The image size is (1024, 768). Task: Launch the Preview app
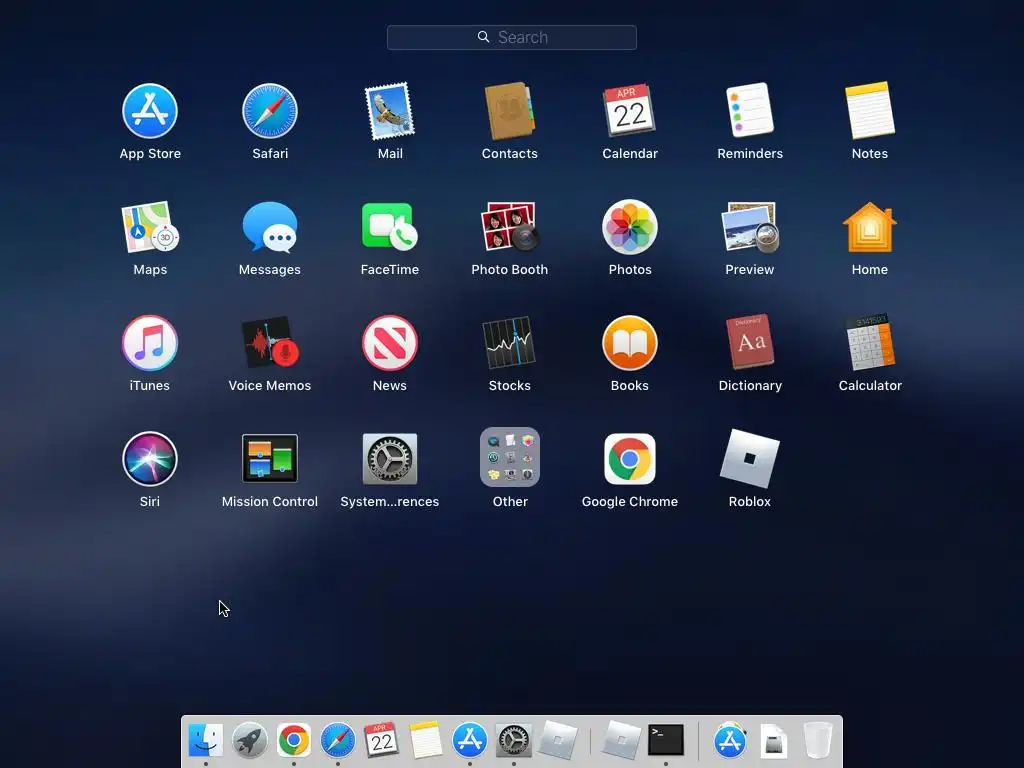(750, 227)
